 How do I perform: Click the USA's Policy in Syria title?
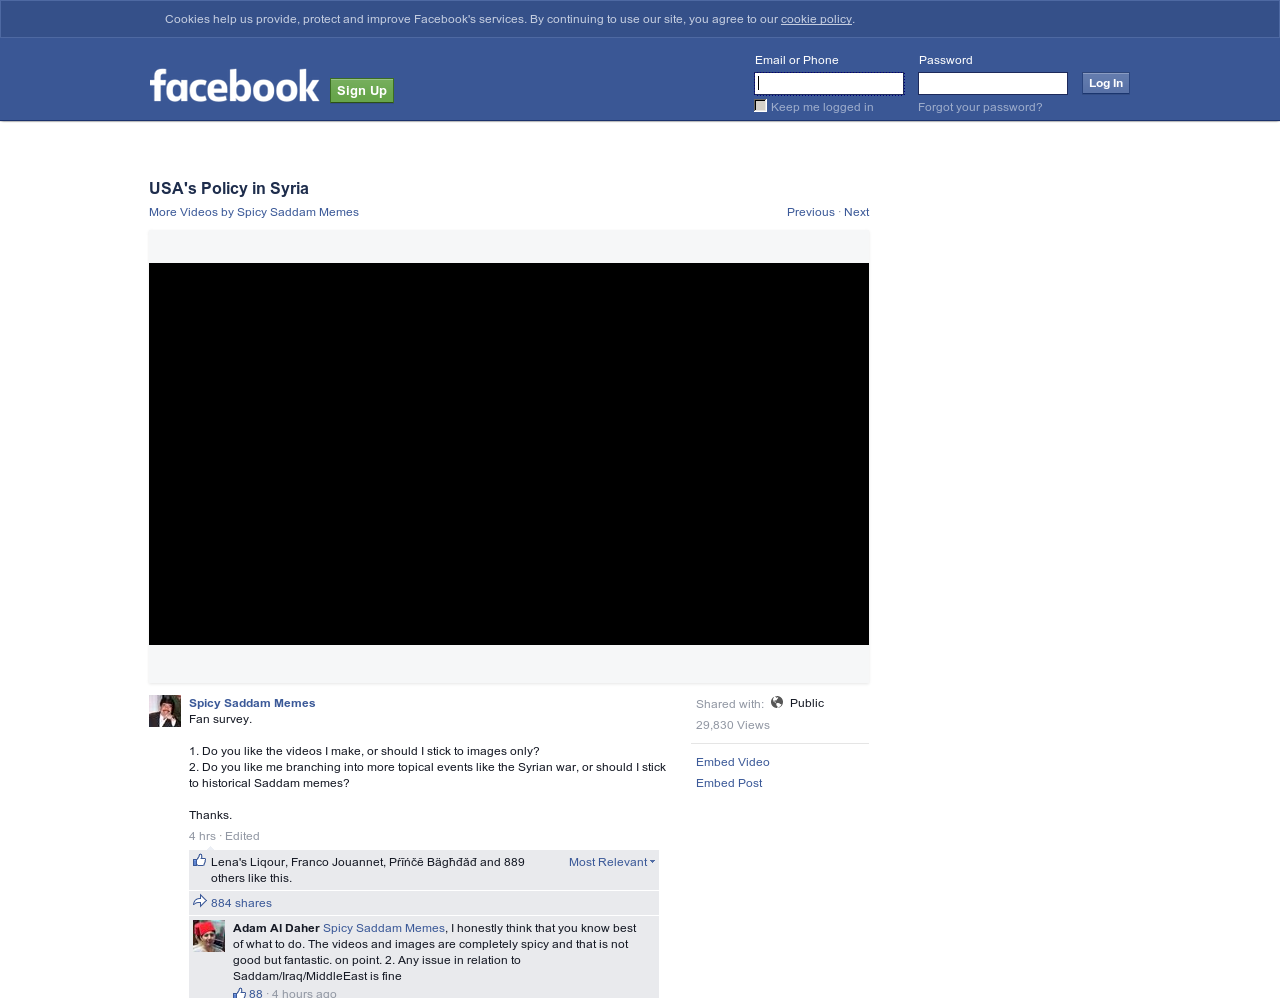click(229, 188)
